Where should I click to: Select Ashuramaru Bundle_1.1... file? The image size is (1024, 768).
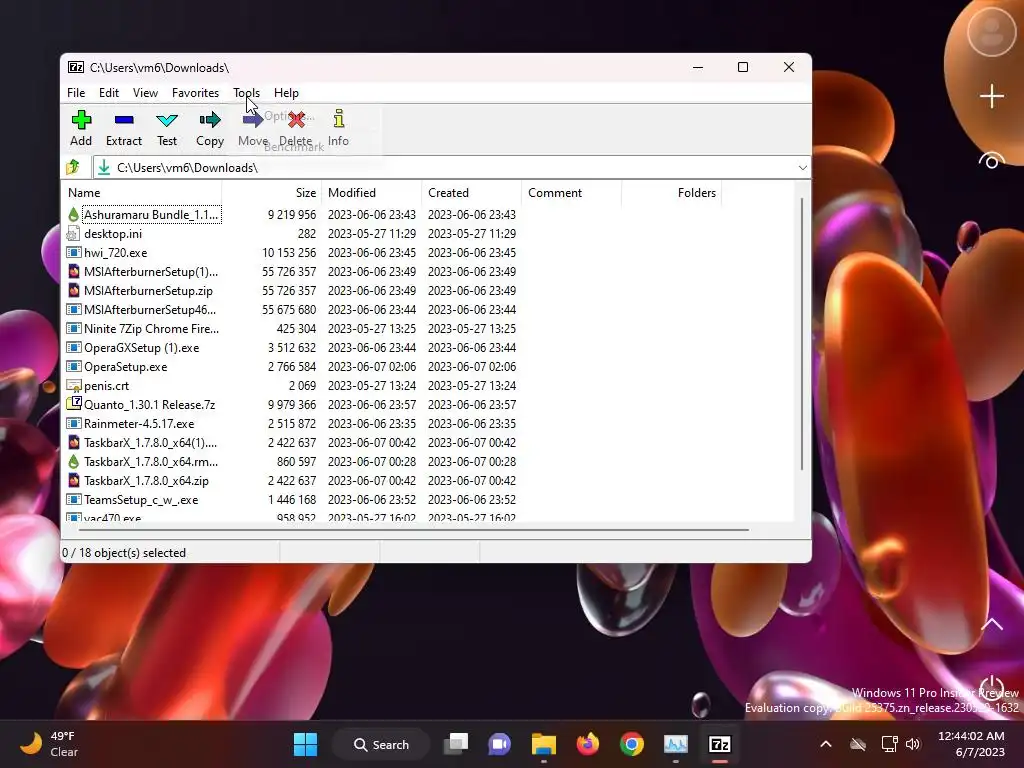coord(151,215)
